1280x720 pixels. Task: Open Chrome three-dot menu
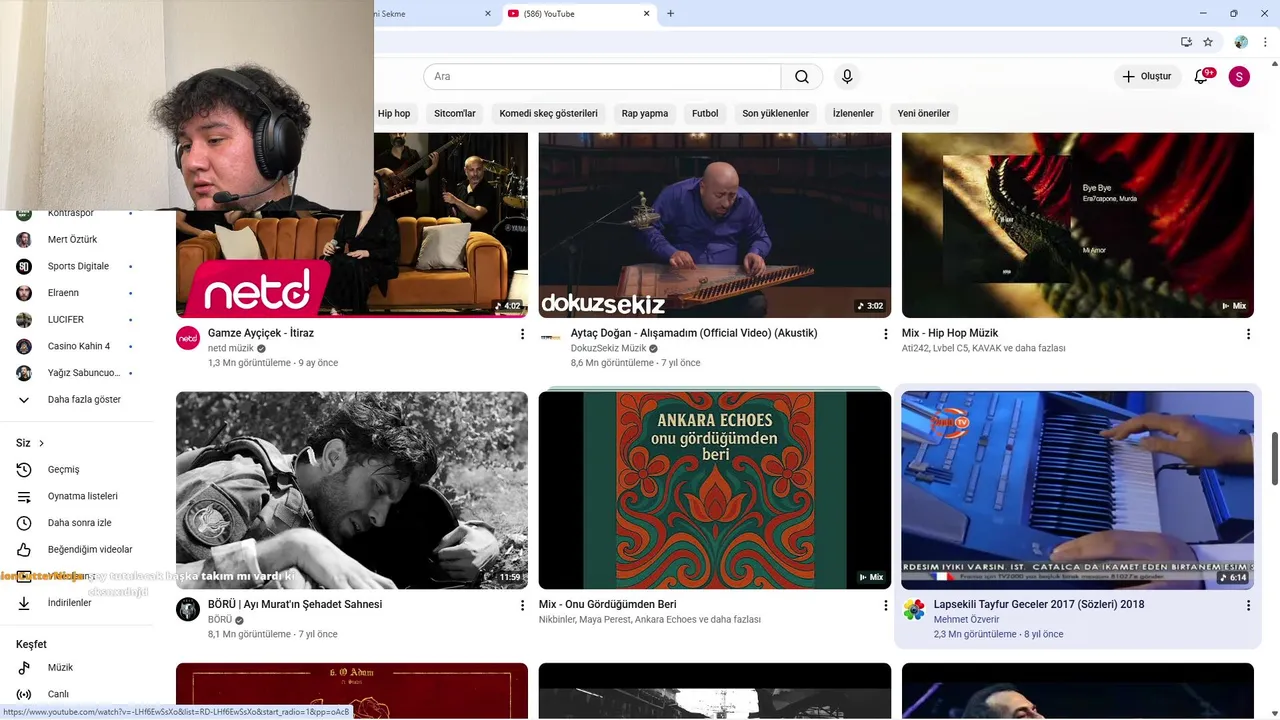coord(1265,42)
